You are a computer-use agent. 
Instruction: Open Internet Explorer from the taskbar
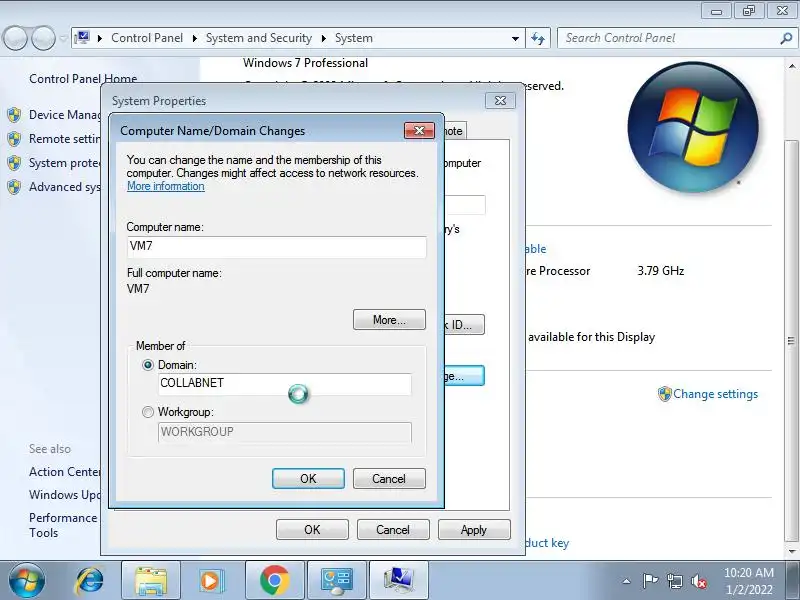pyautogui.click(x=89, y=581)
